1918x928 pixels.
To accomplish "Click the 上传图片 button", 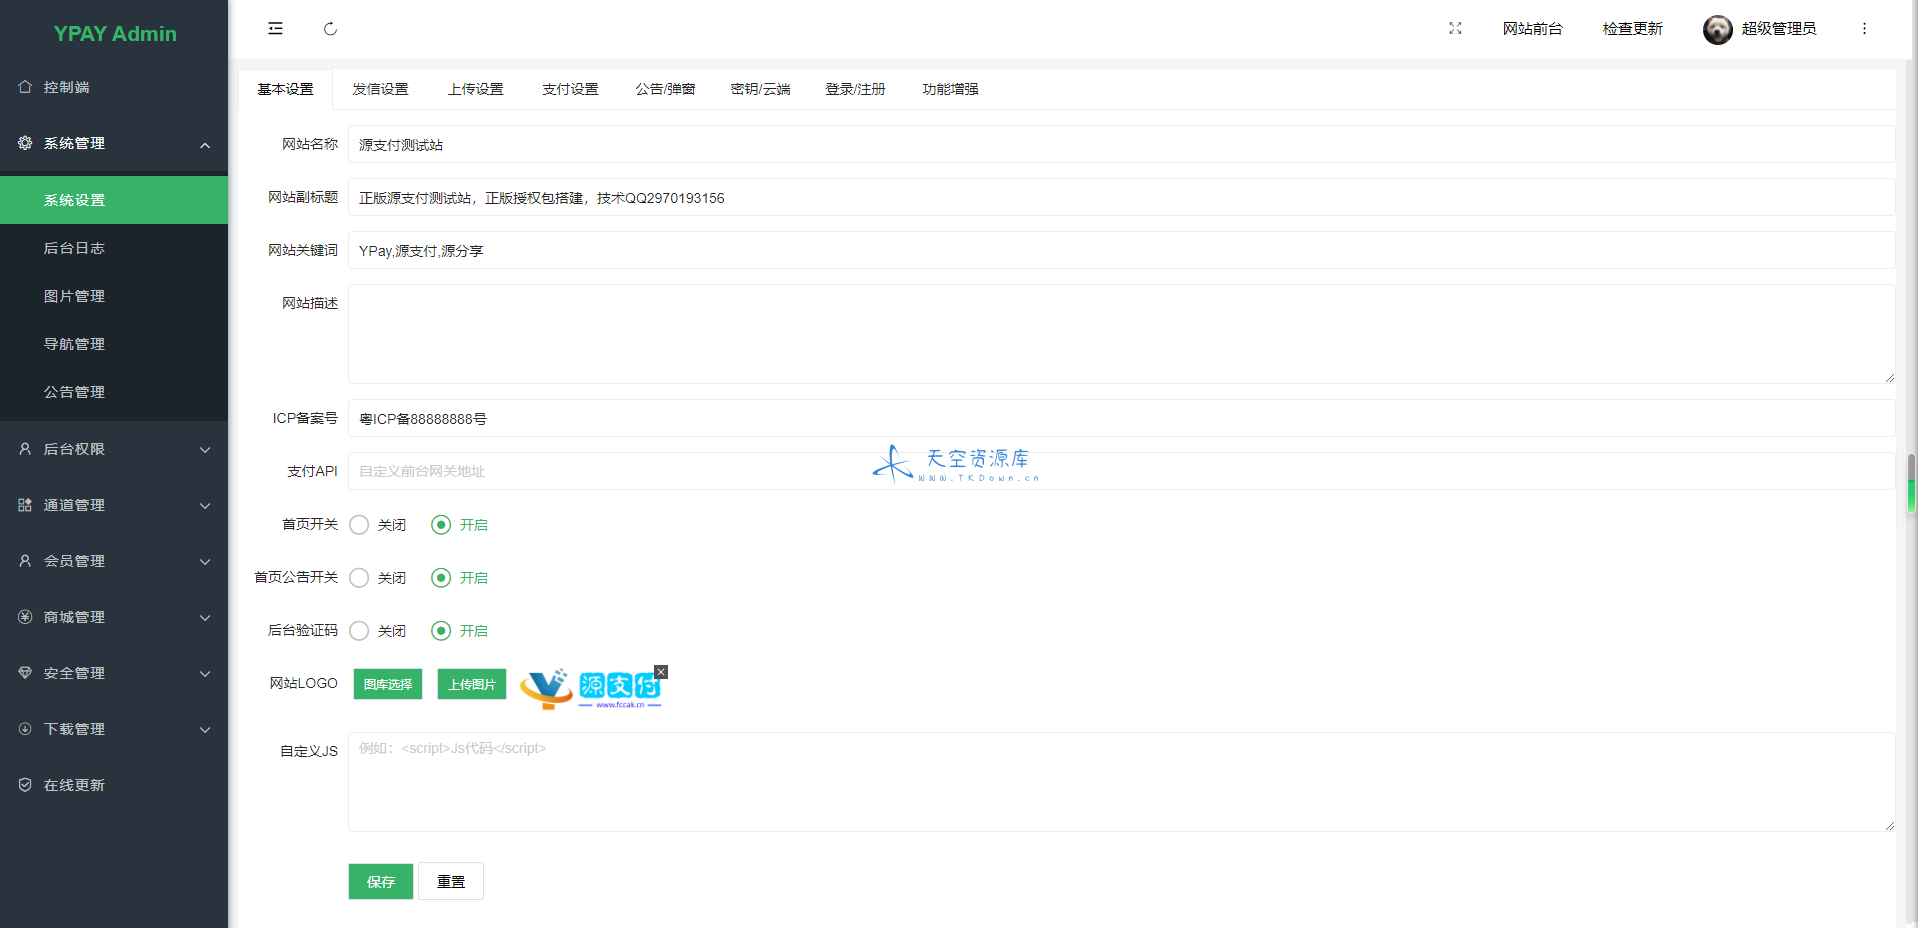I will pyautogui.click(x=472, y=684).
